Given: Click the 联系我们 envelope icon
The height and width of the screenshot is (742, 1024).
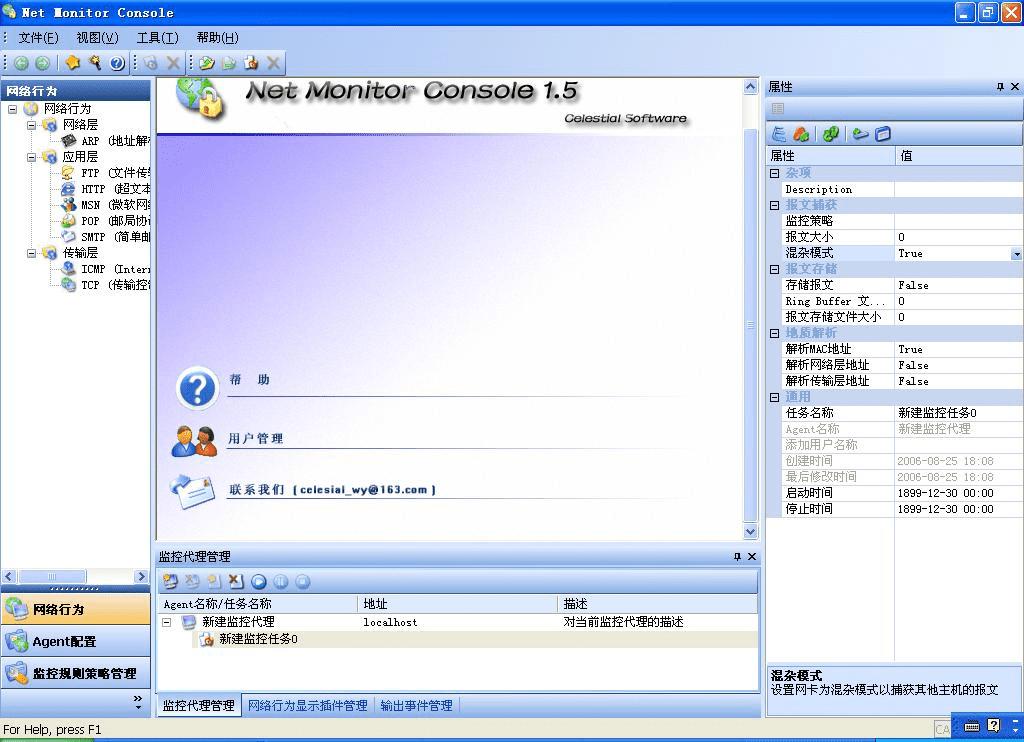Looking at the screenshot, I should click(x=193, y=491).
